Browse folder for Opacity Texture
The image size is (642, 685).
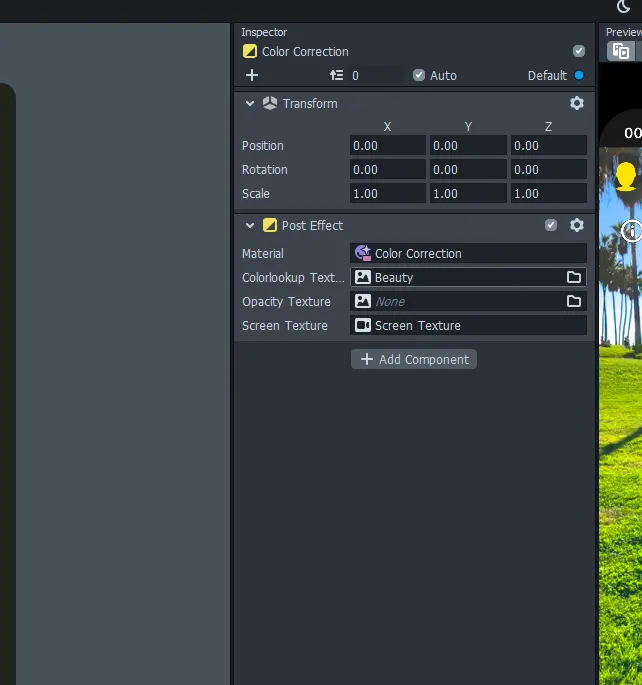[573, 301]
